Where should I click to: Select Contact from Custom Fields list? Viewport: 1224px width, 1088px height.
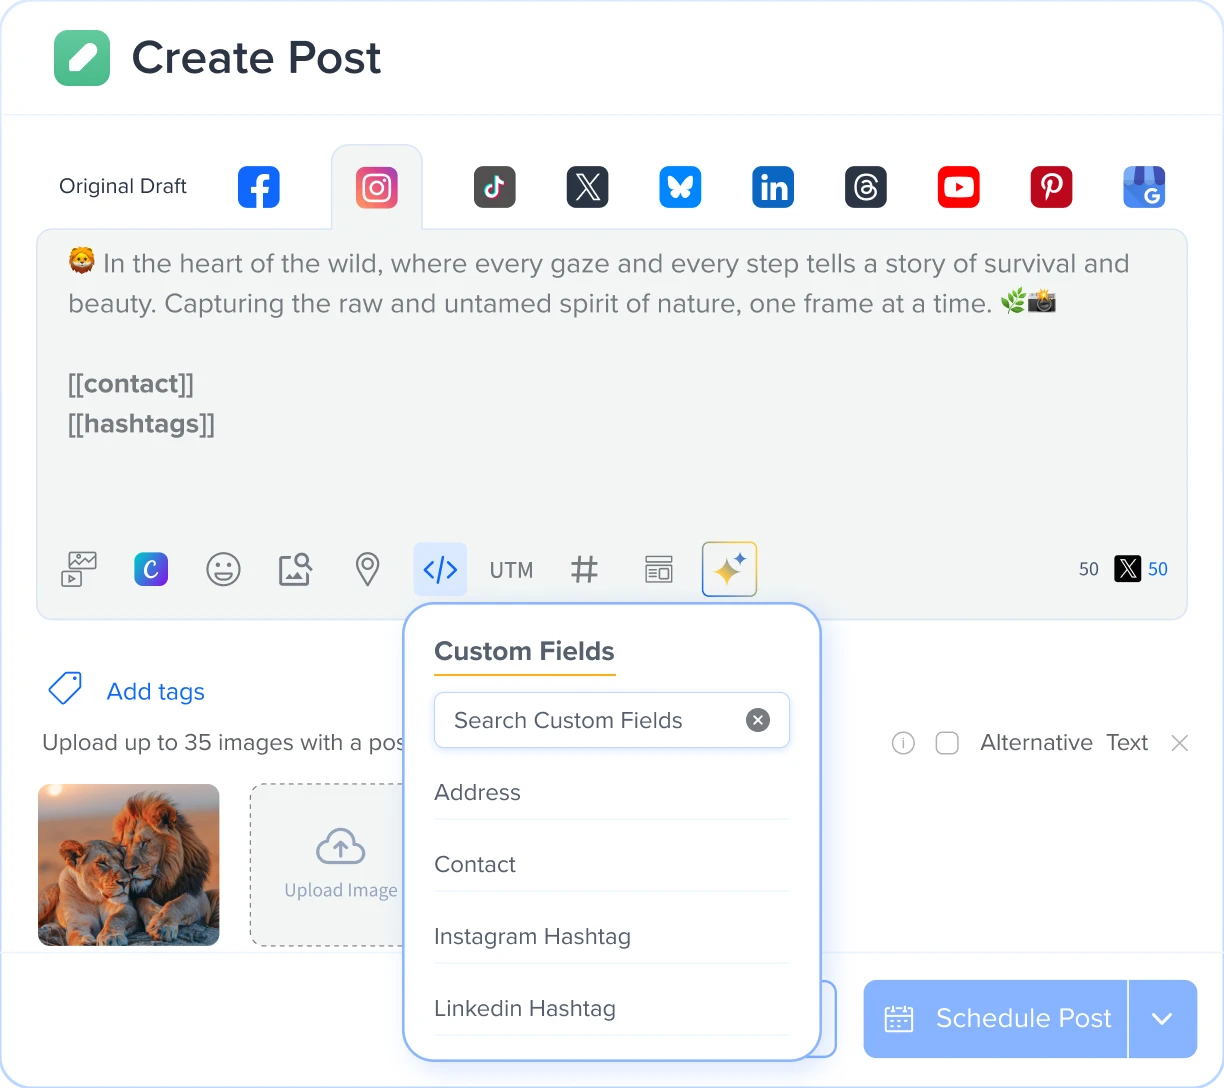point(475,865)
